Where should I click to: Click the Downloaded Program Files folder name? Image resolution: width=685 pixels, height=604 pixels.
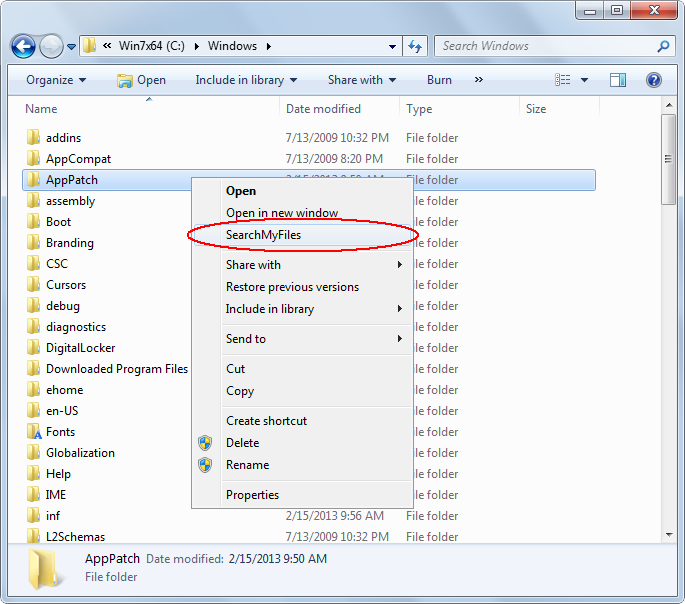point(117,369)
